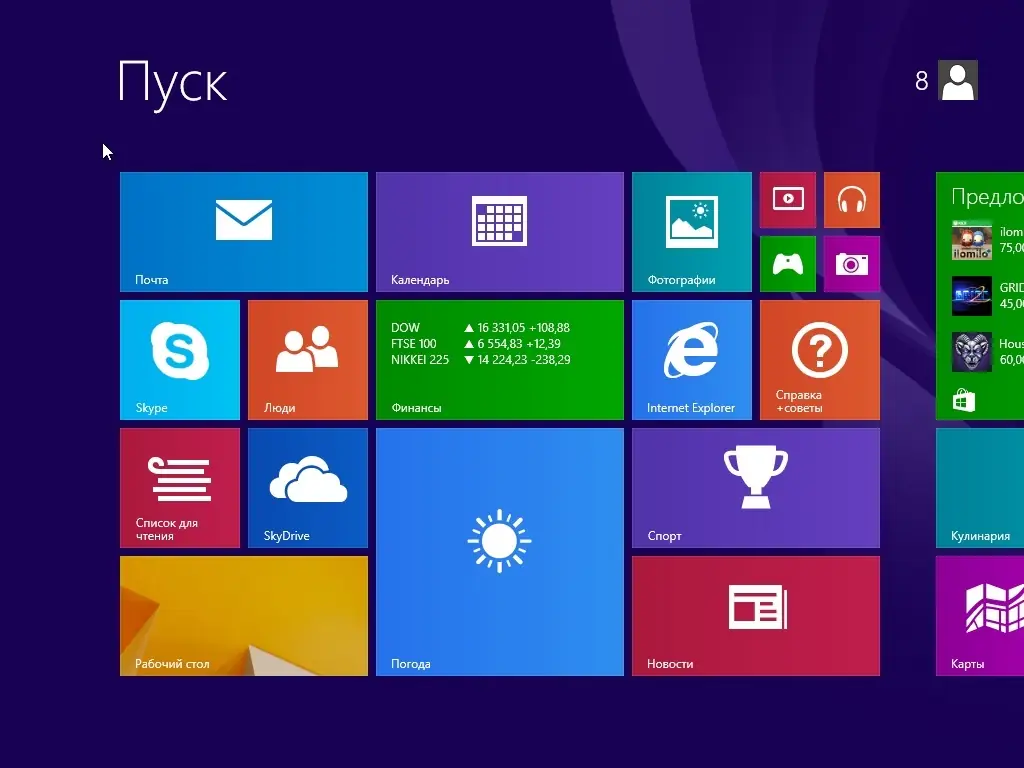Open the Почта mail tile
1024x768 pixels.
(x=244, y=232)
